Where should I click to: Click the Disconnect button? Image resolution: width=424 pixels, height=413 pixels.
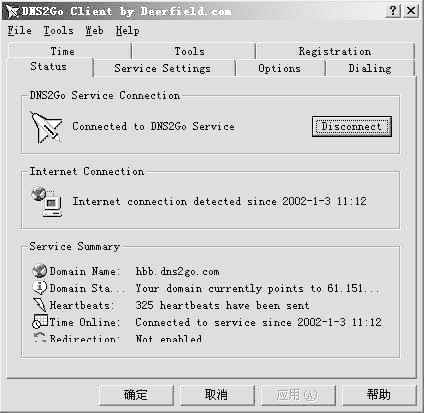coord(352,127)
